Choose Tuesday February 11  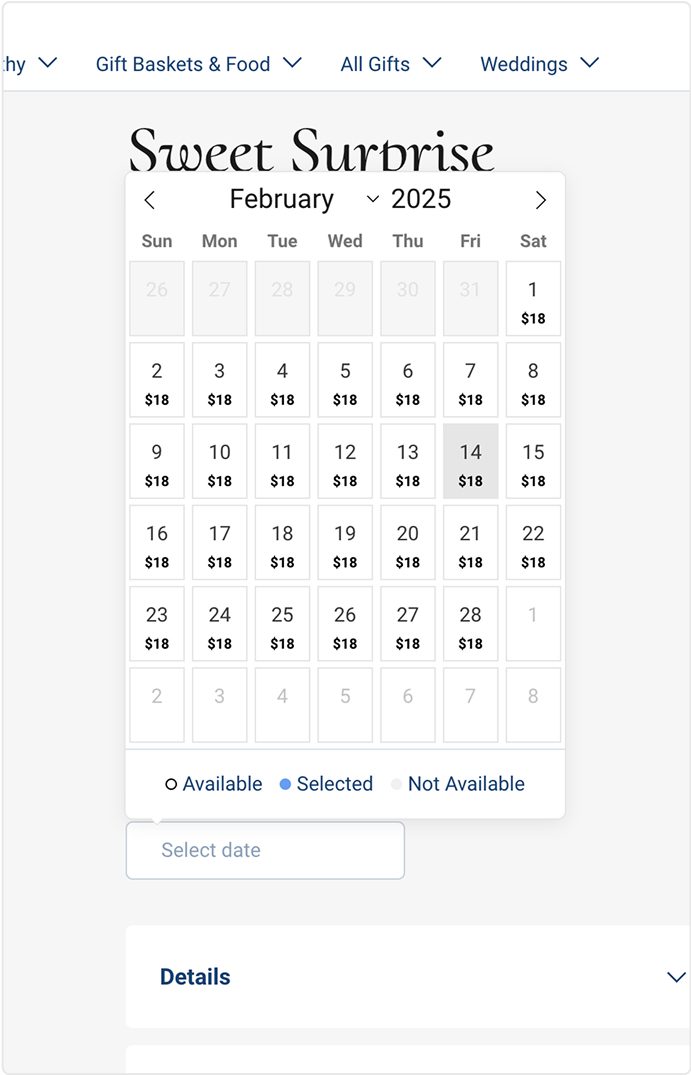point(282,461)
